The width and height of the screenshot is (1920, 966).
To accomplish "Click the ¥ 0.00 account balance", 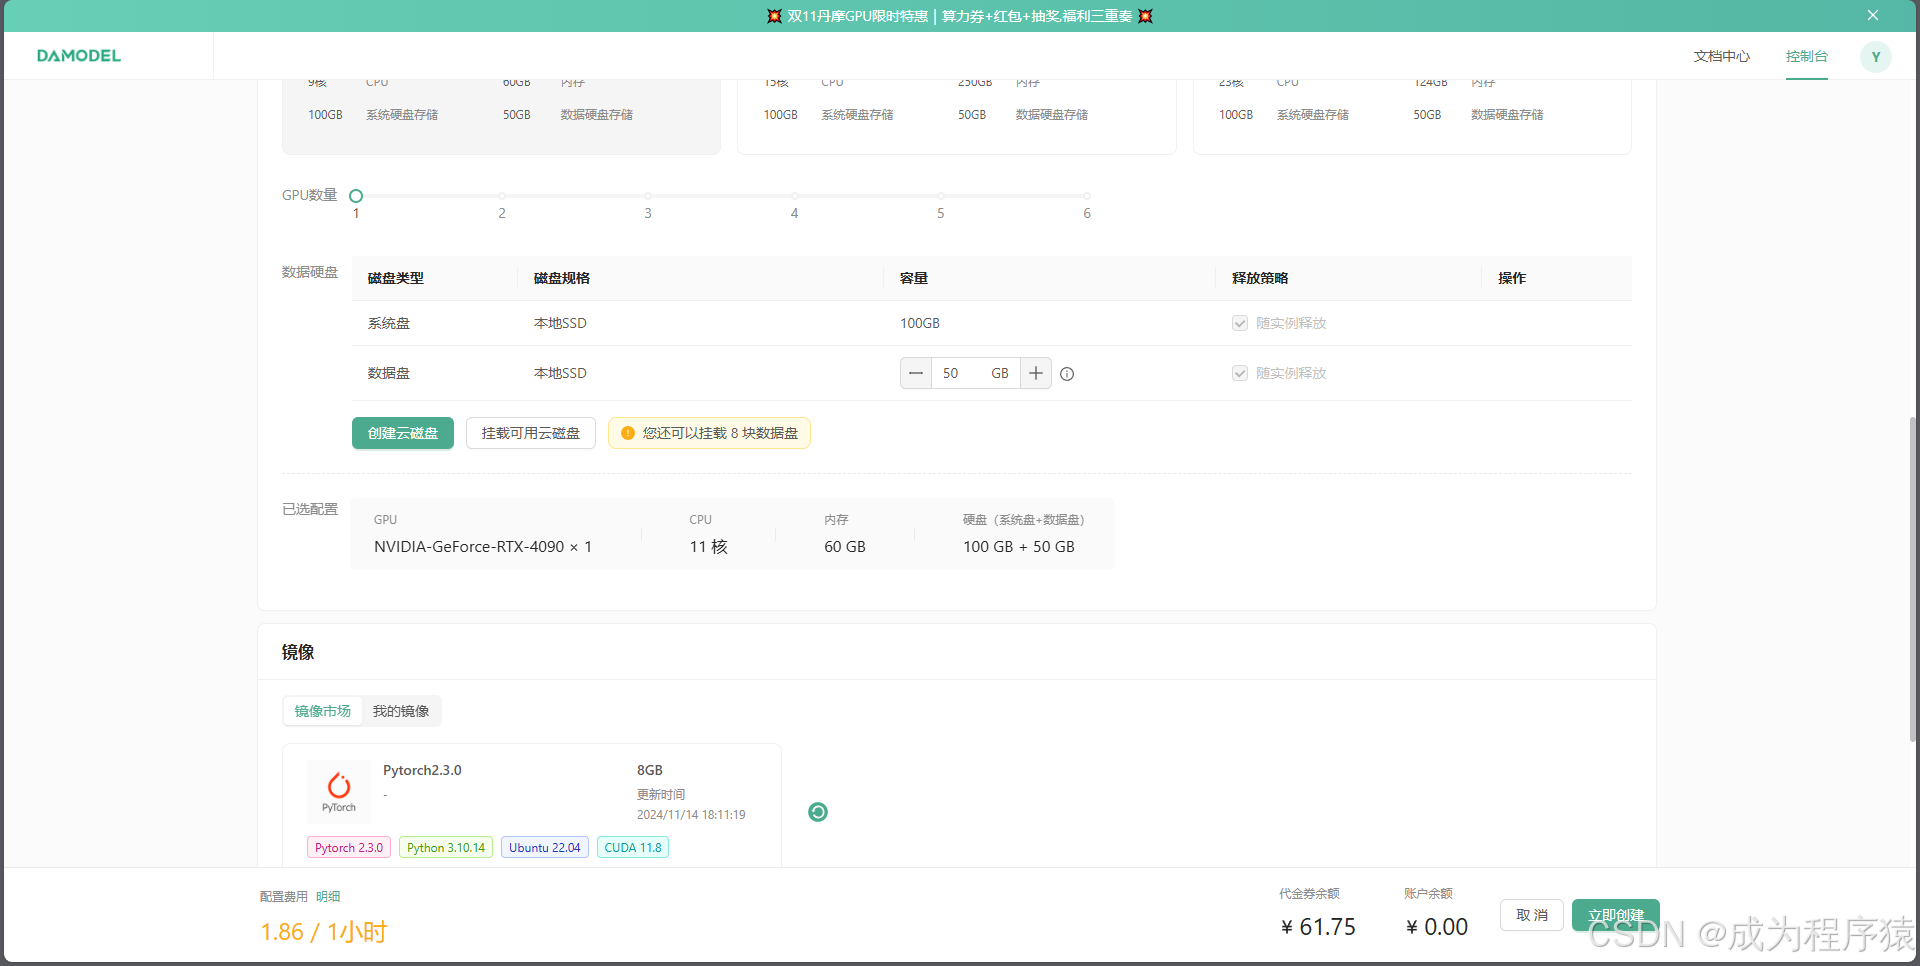I will 1437,927.
